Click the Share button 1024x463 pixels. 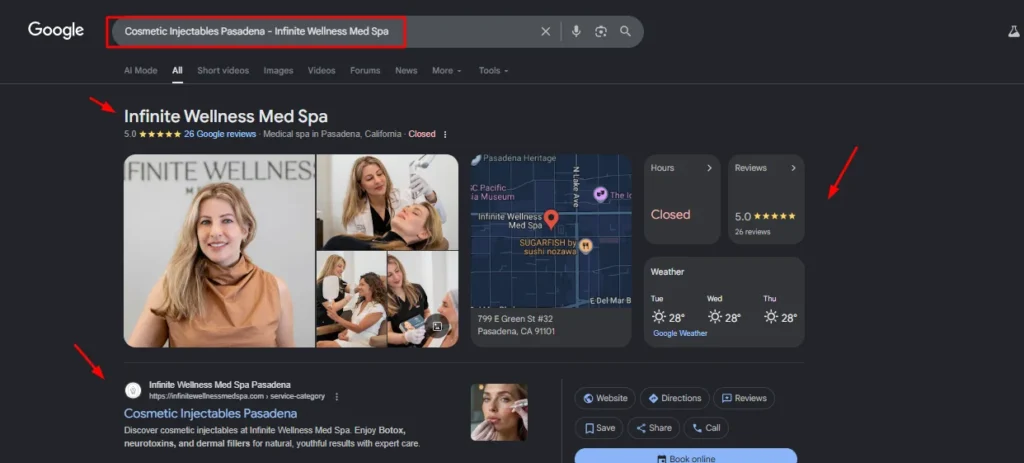(x=654, y=428)
